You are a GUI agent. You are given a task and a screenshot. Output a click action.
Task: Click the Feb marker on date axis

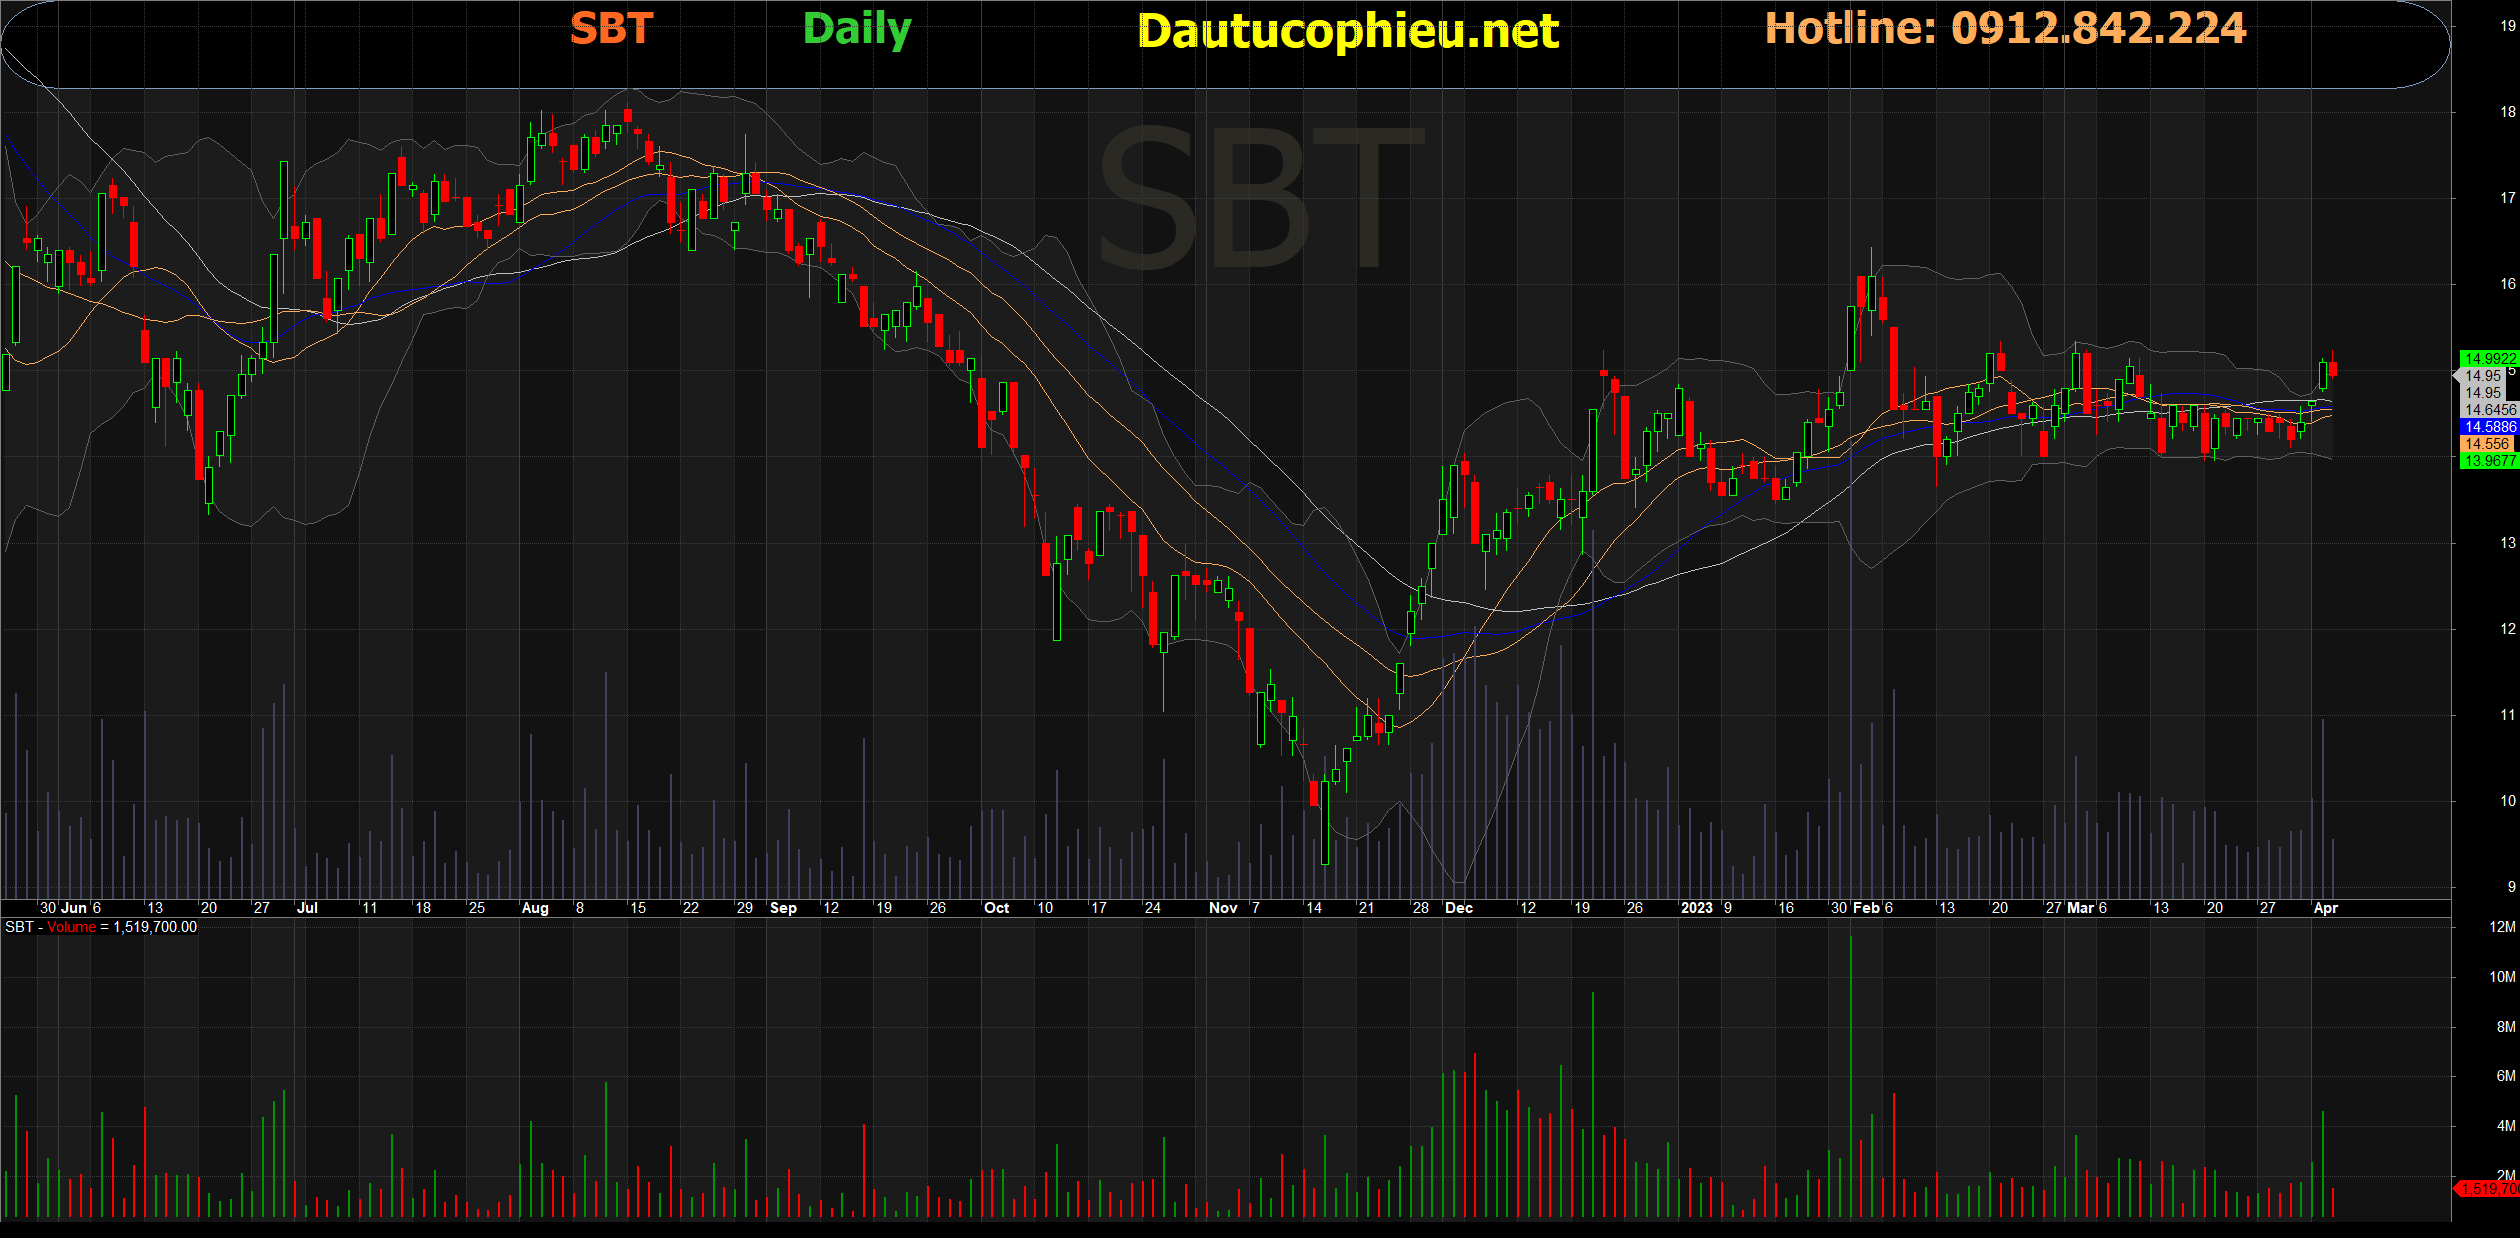(x=1866, y=908)
